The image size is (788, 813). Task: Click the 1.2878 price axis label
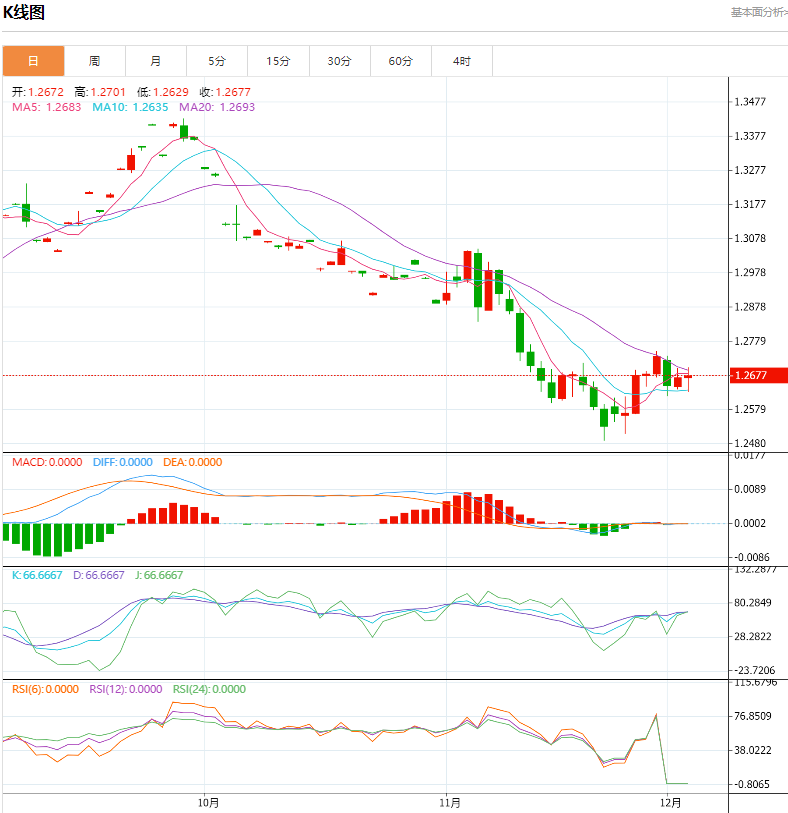click(750, 307)
